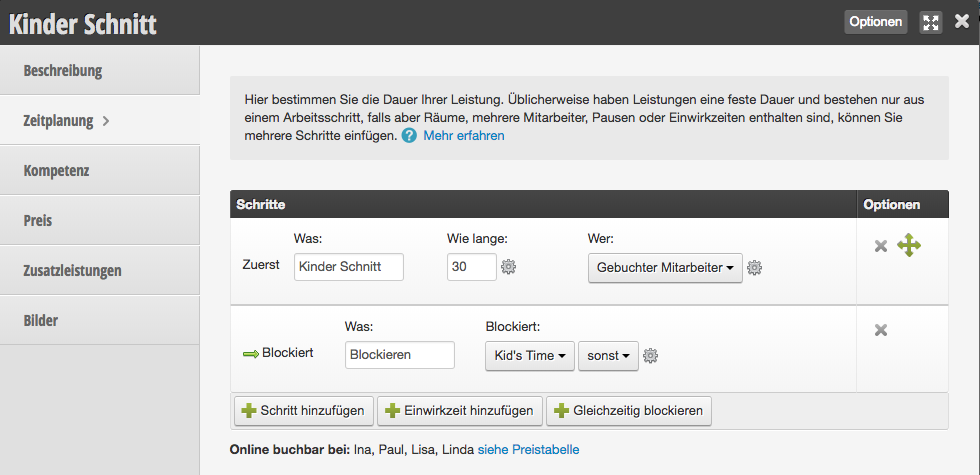Close the Kinder Schnitt dialog

pos(962,22)
